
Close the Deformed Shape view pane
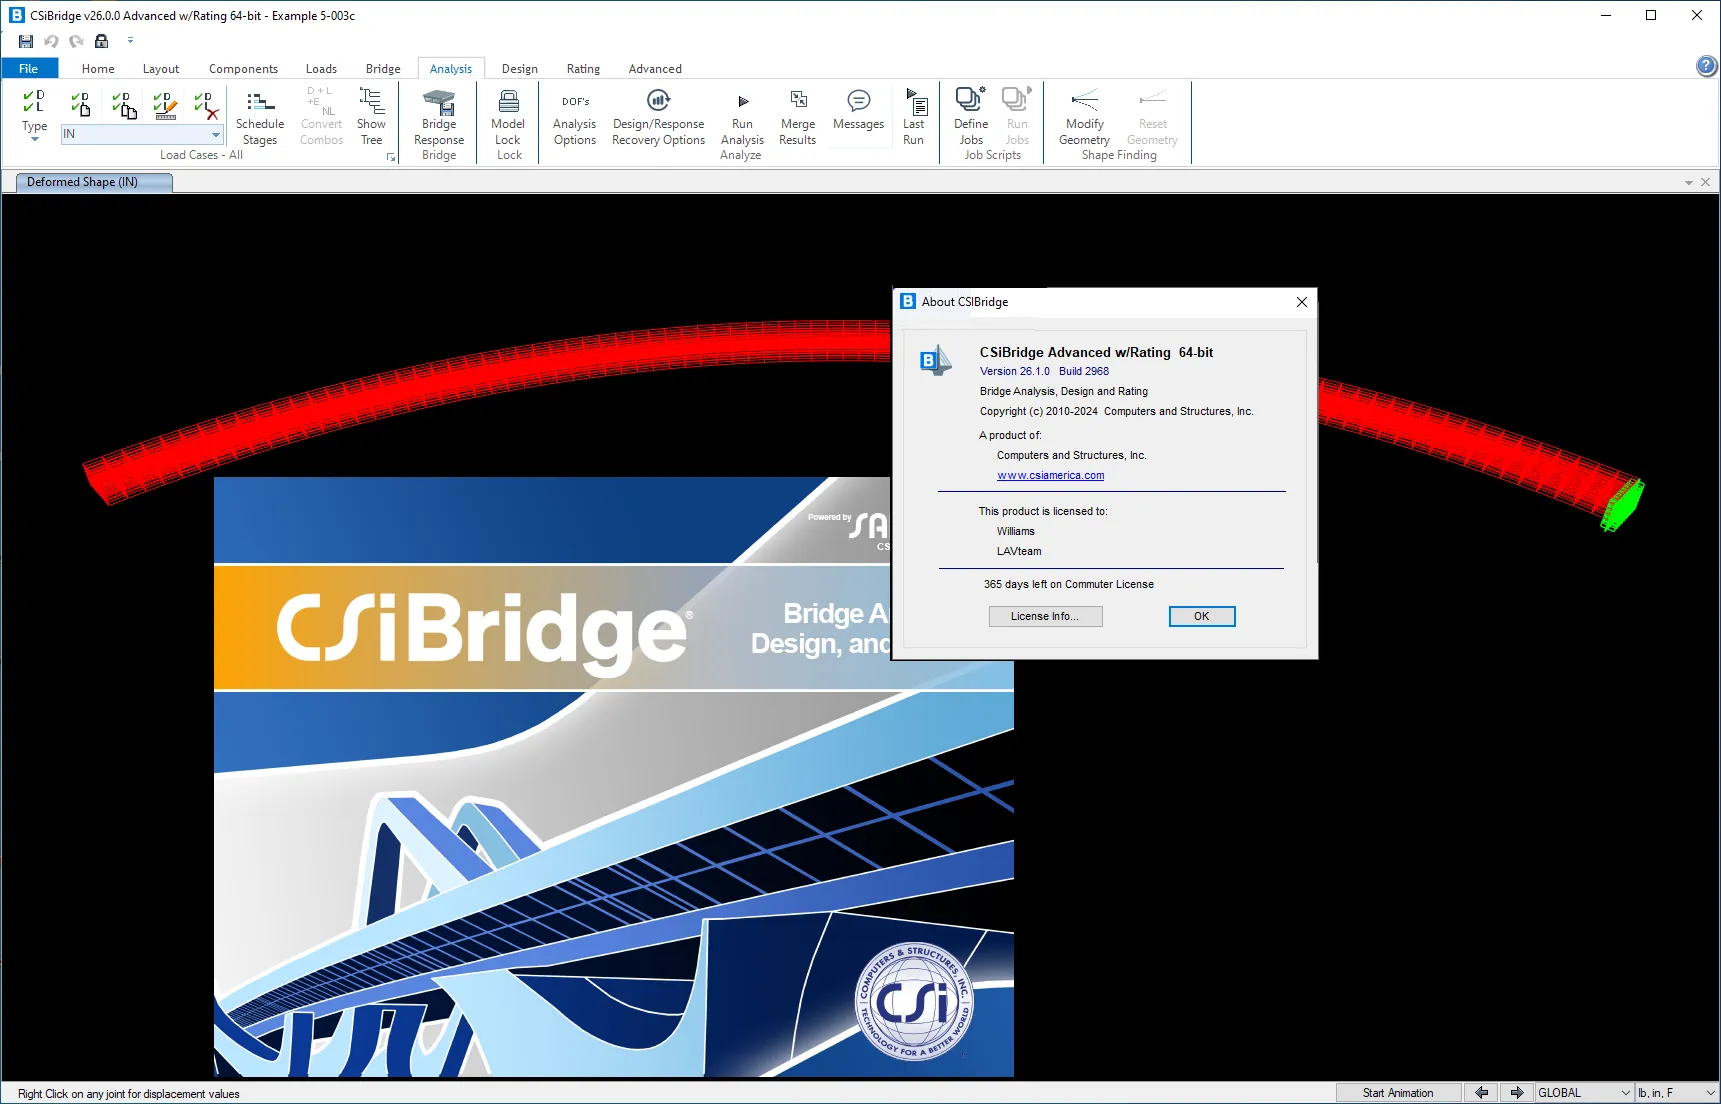click(1705, 182)
